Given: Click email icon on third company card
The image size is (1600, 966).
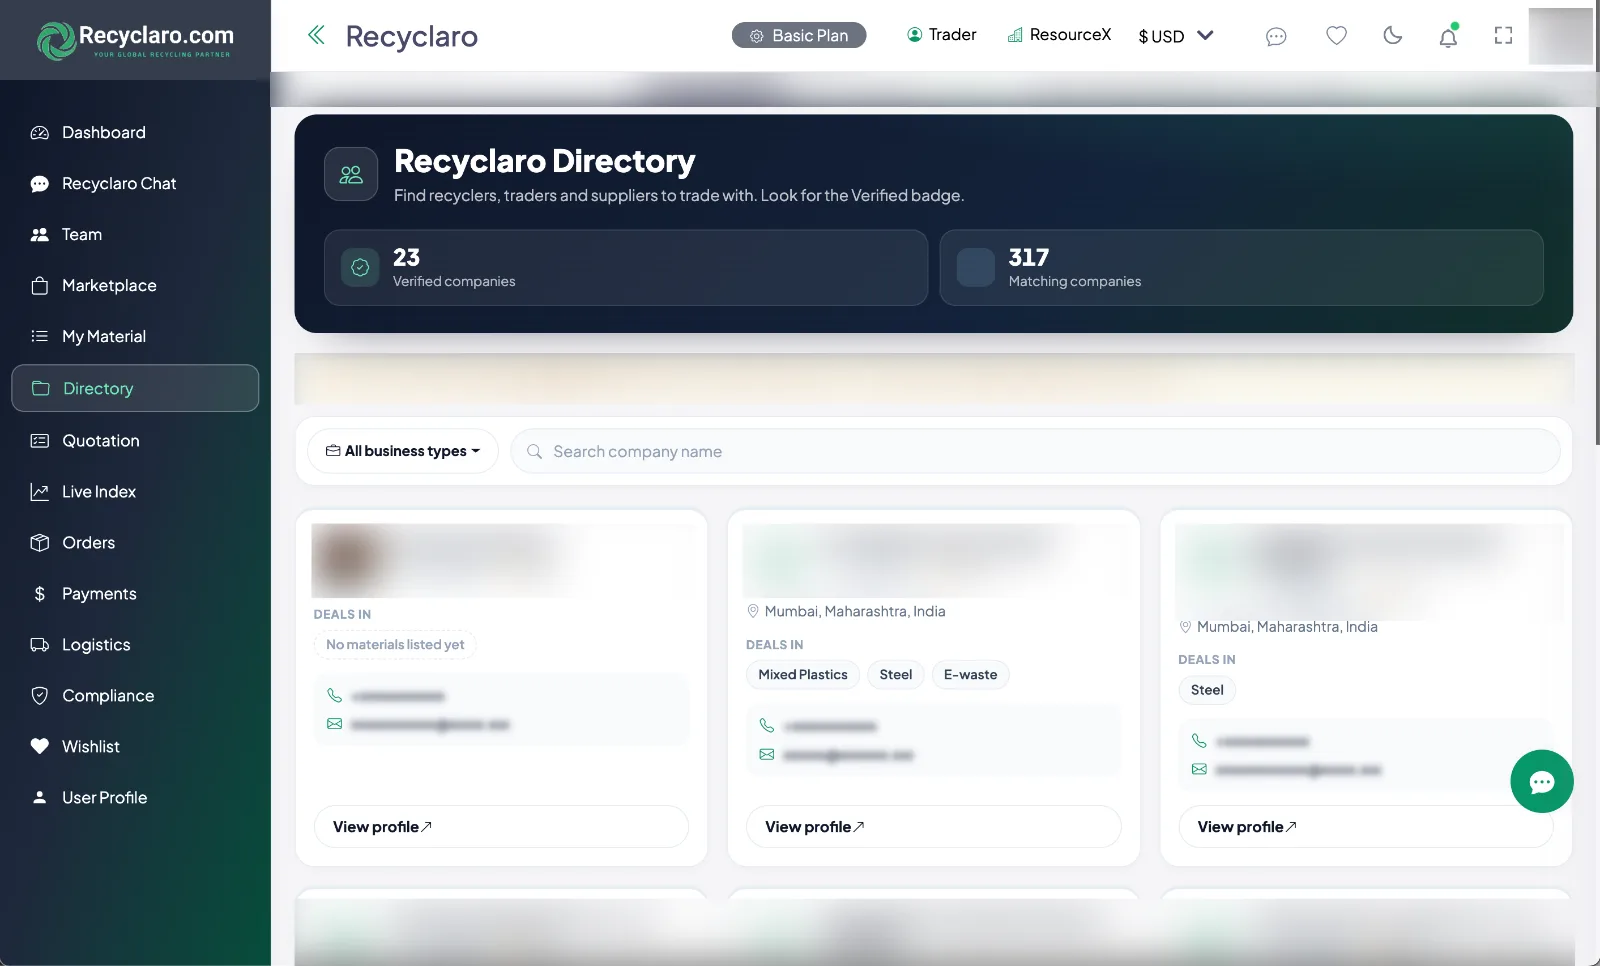Looking at the screenshot, I should coord(1199,769).
